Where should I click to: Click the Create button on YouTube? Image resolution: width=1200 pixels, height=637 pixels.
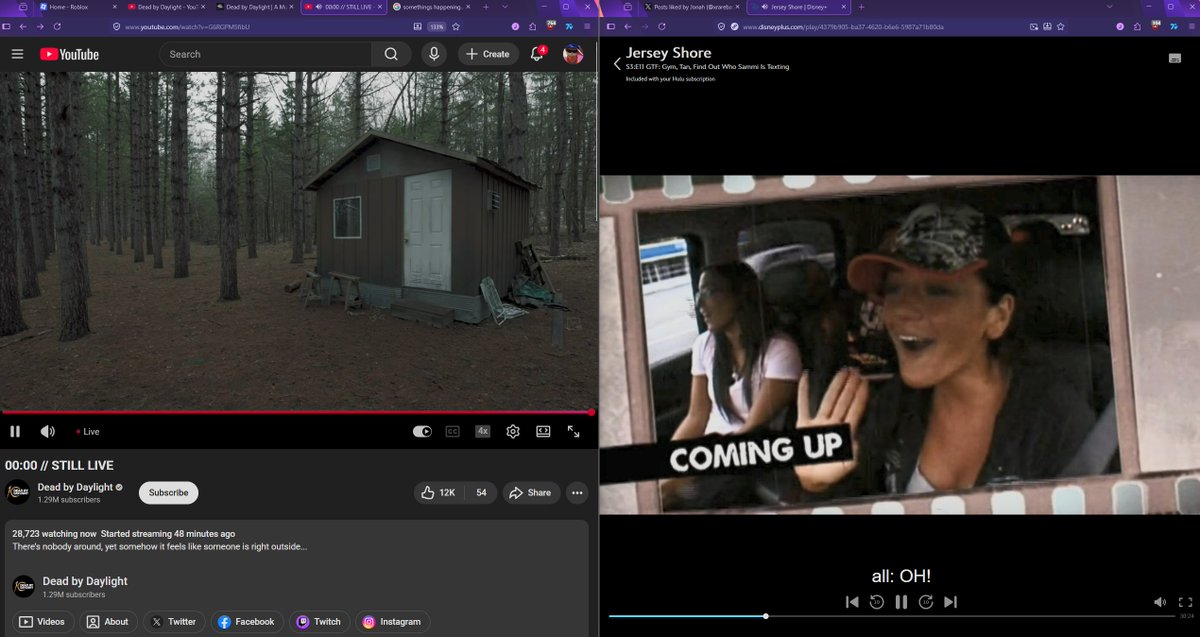[x=488, y=54]
